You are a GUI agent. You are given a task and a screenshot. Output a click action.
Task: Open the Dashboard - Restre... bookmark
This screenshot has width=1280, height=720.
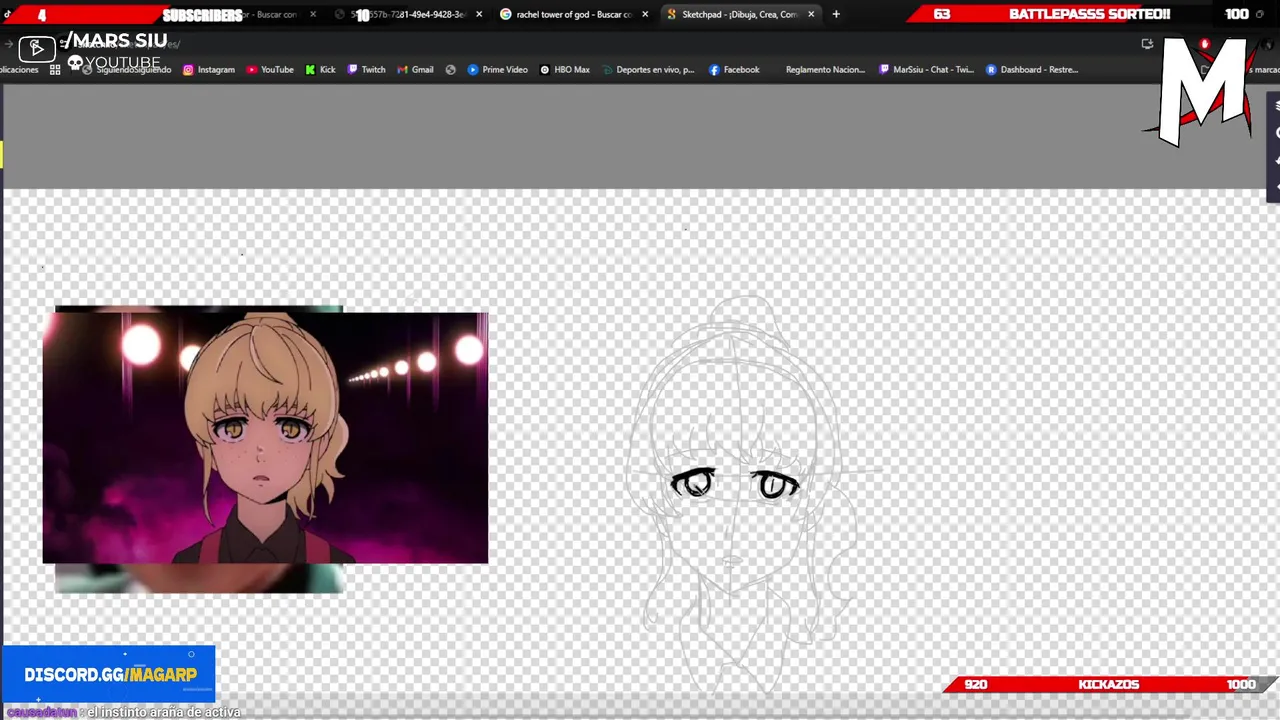point(1032,70)
